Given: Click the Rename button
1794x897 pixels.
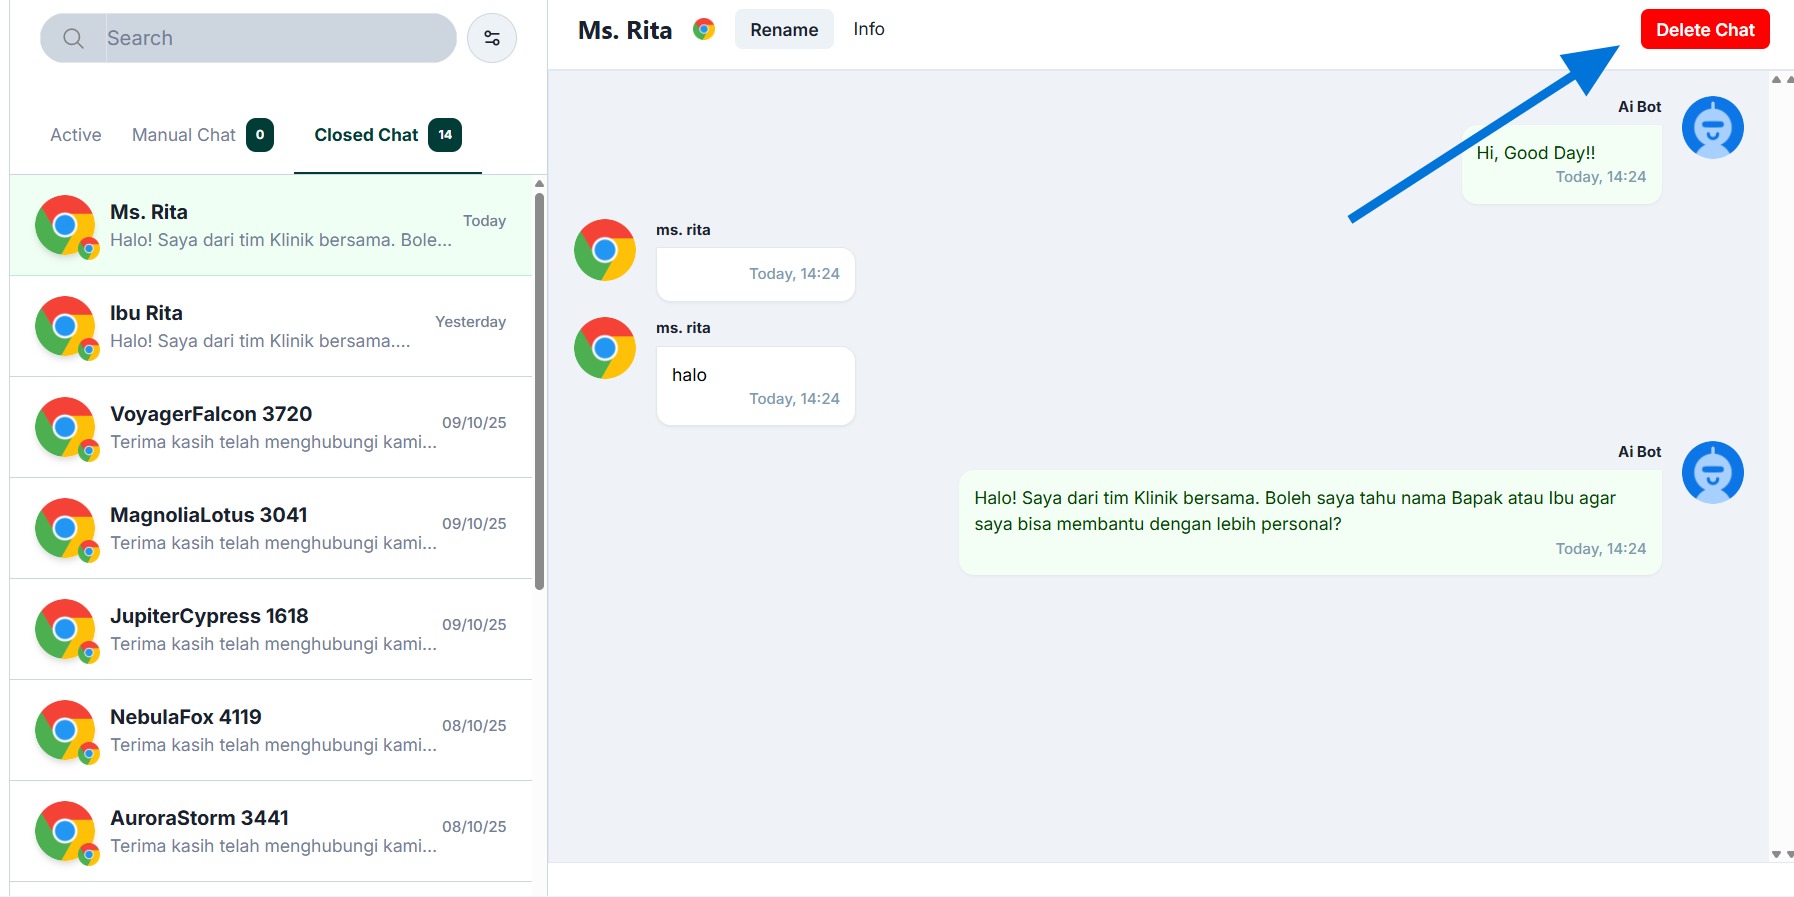Looking at the screenshot, I should pyautogui.click(x=784, y=30).
